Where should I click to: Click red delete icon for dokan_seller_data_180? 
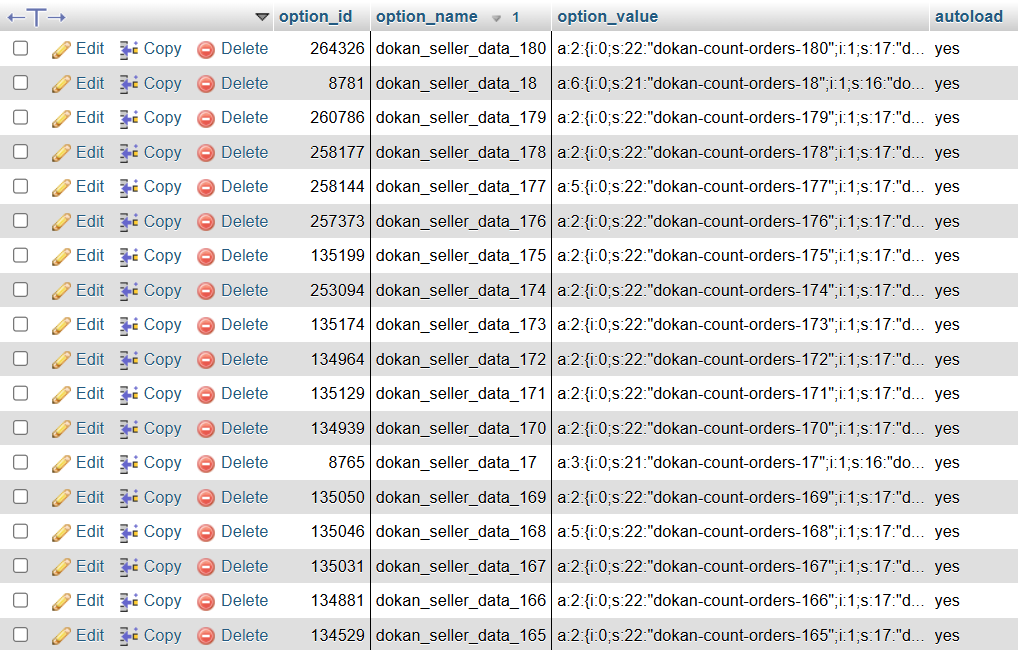[206, 49]
